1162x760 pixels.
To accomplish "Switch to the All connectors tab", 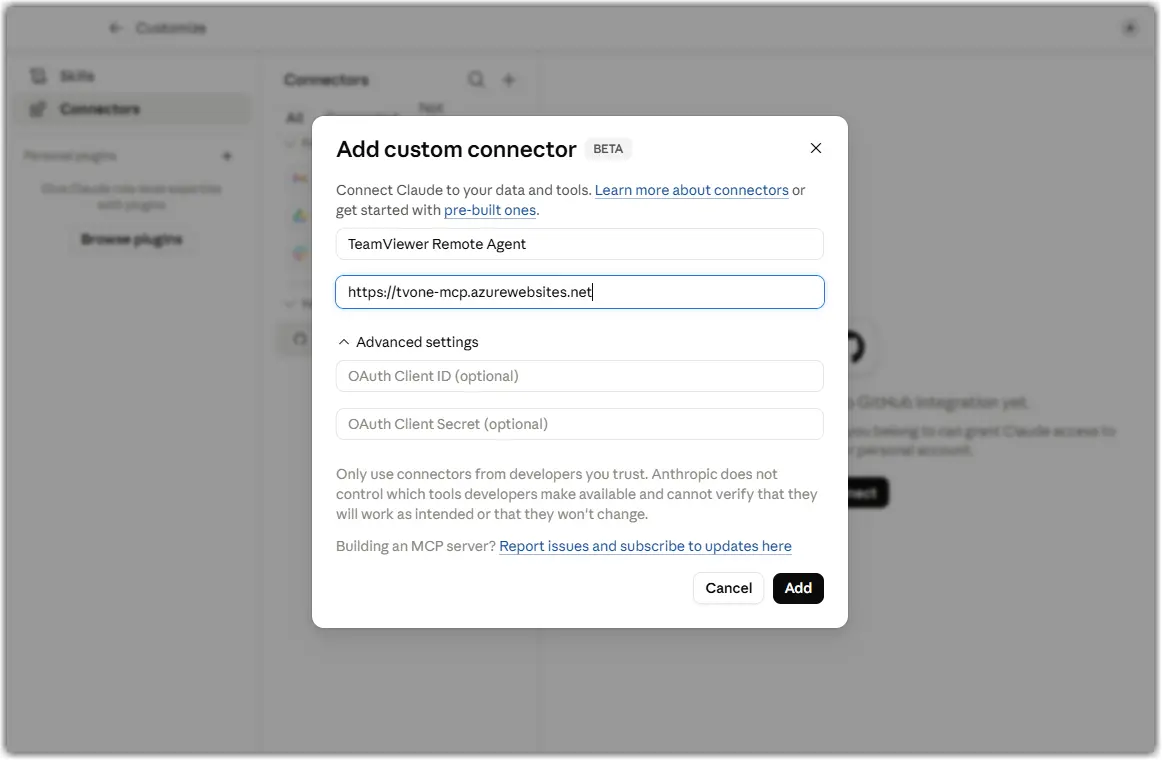I will point(295,118).
